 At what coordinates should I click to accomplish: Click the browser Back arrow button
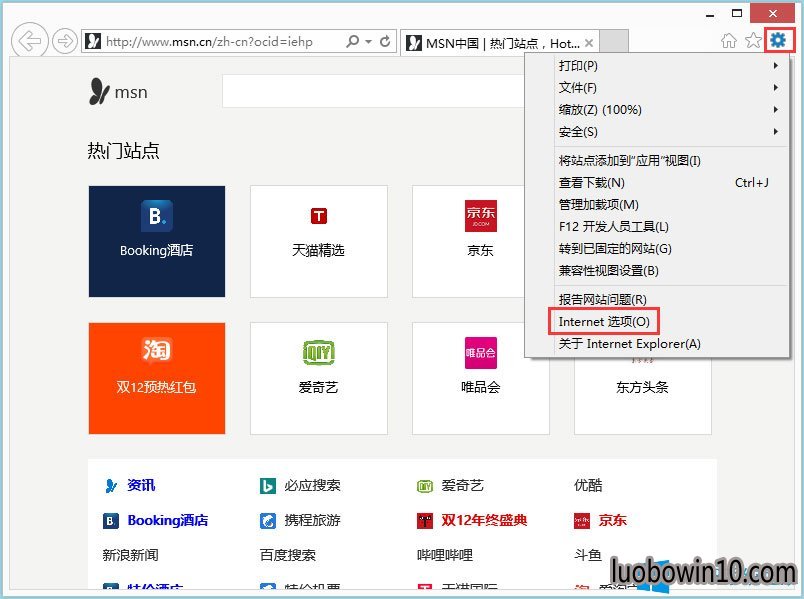(29, 41)
